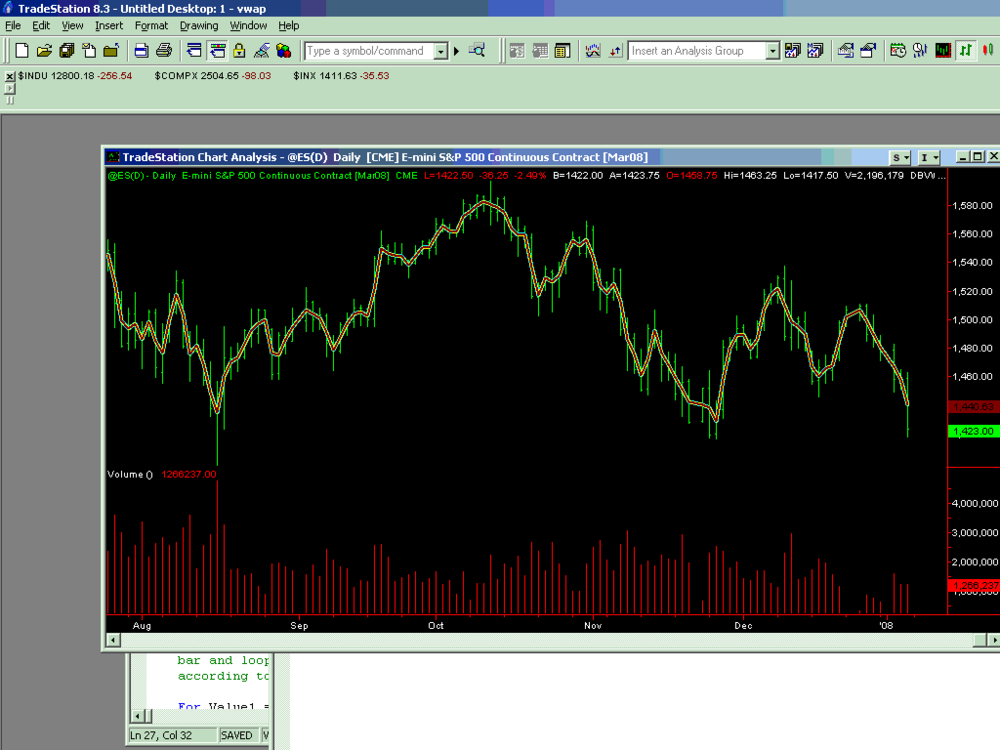Open the I dropdown in chart title bar
The image size is (1000, 750).
[x=929, y=157]
